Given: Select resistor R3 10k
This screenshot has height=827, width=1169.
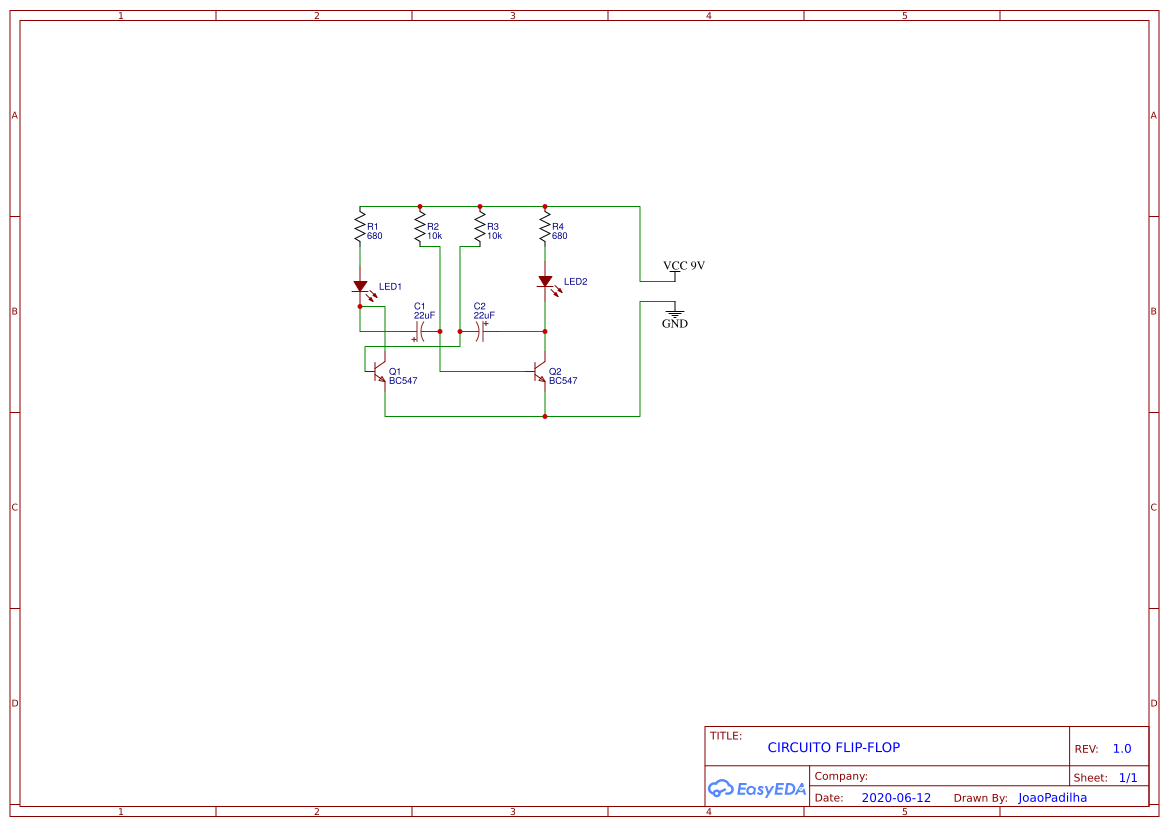Looking at the screenshot, I should [482, 226].
